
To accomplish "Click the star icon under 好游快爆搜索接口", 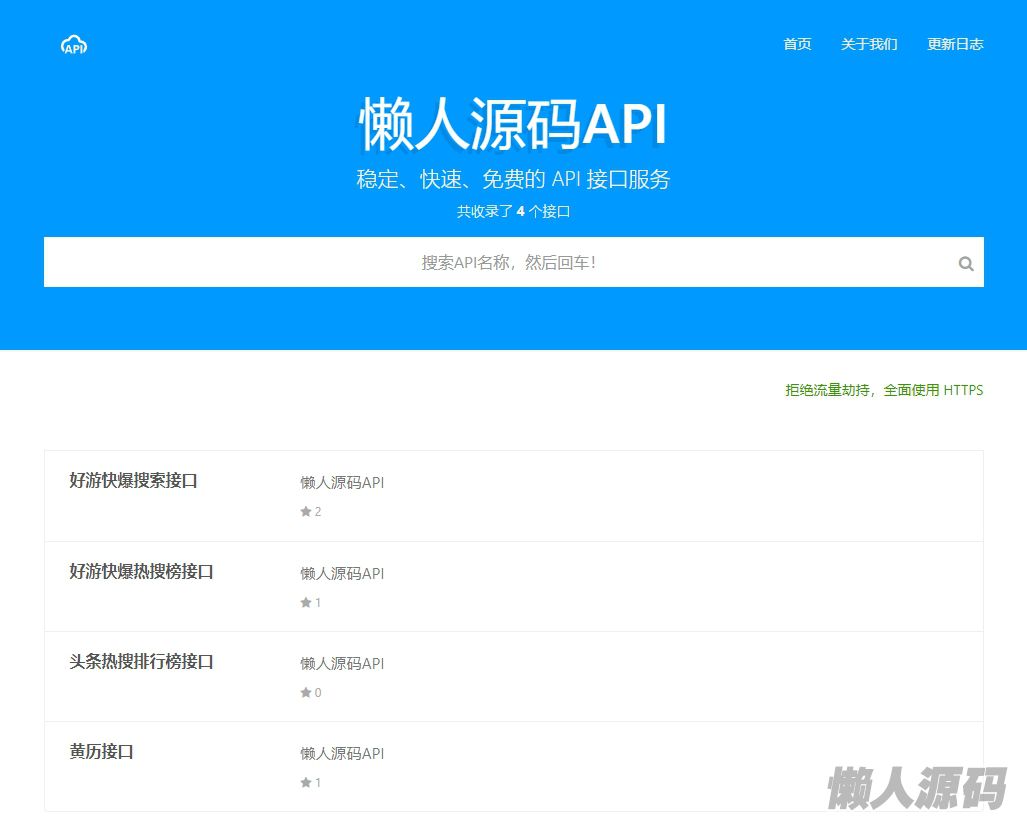I will [306, 512].
